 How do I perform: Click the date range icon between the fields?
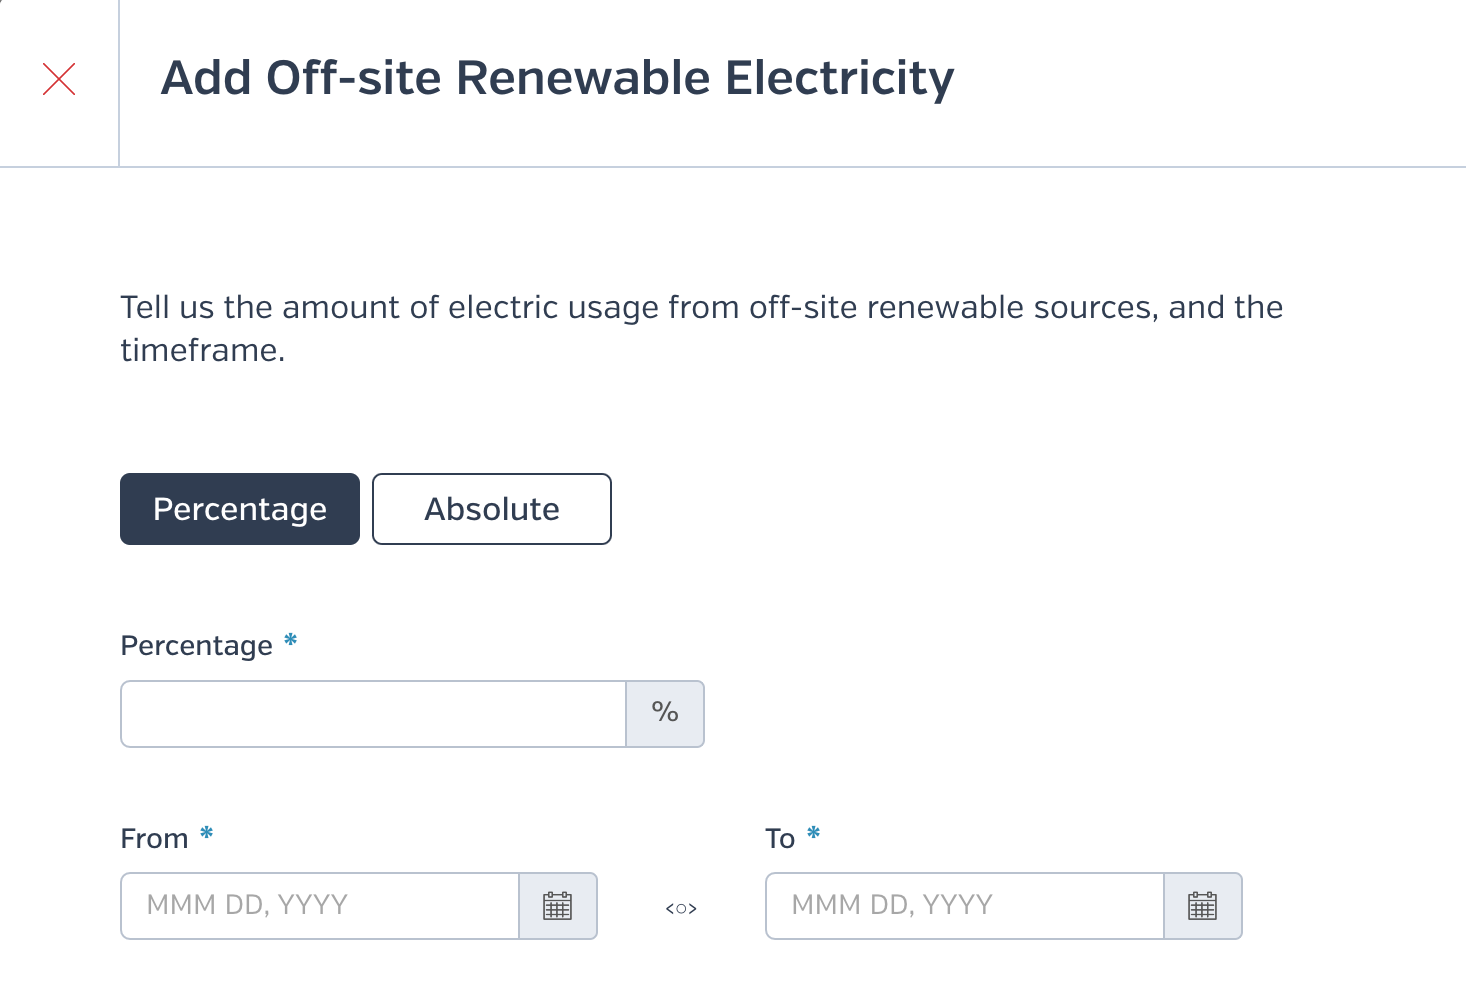tap(681, 909)
